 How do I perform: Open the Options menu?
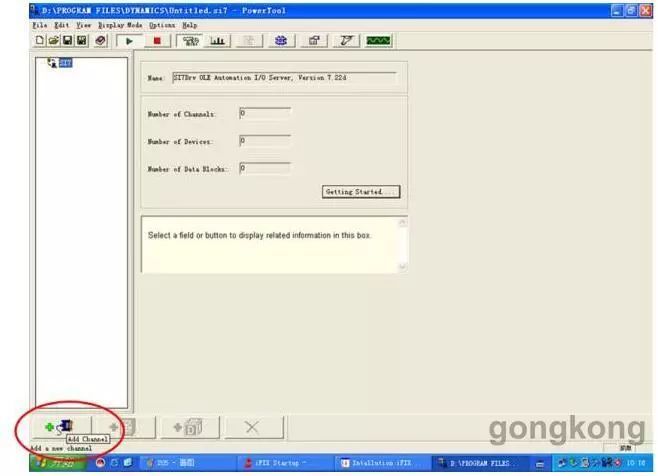(x=162, y=25)
